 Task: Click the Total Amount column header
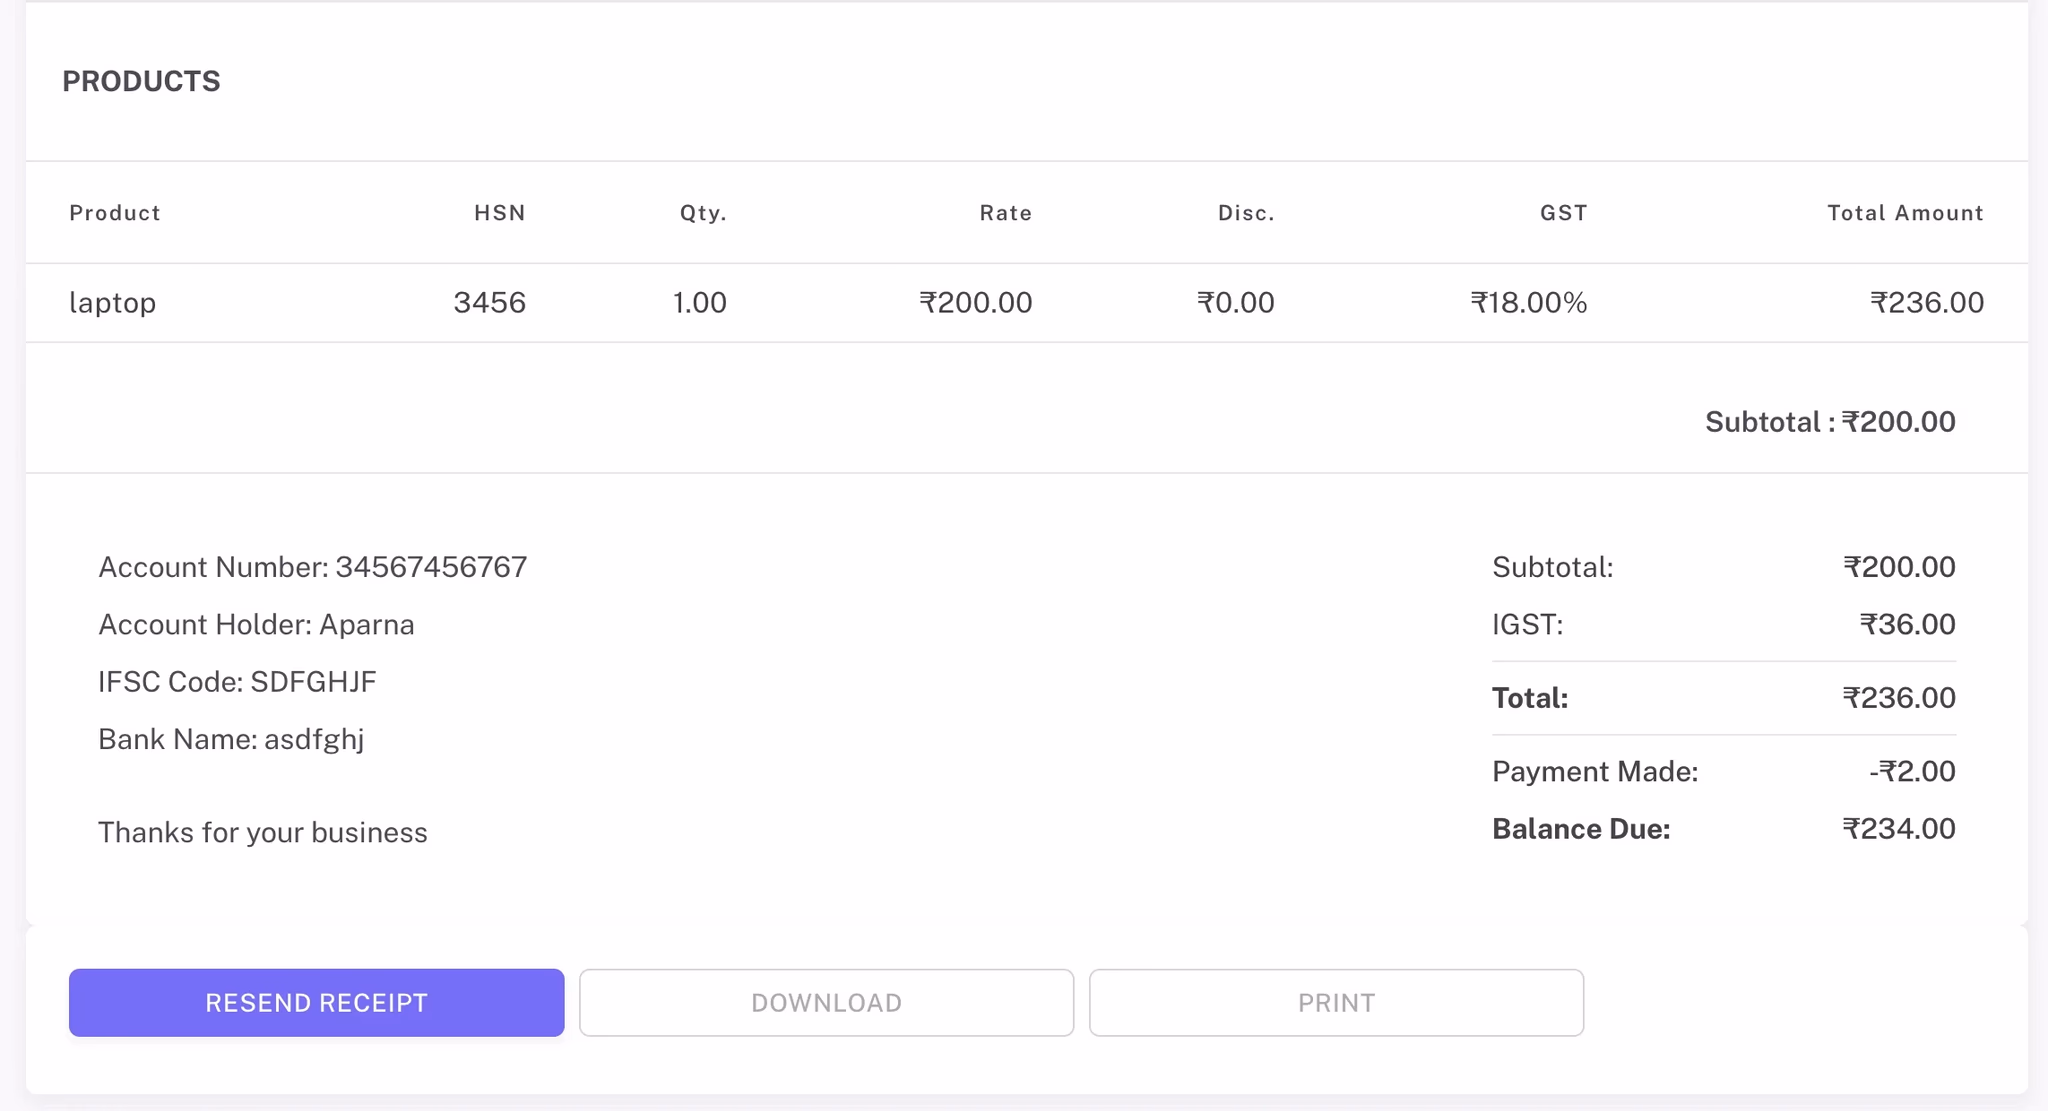[x=1904, y=212]
